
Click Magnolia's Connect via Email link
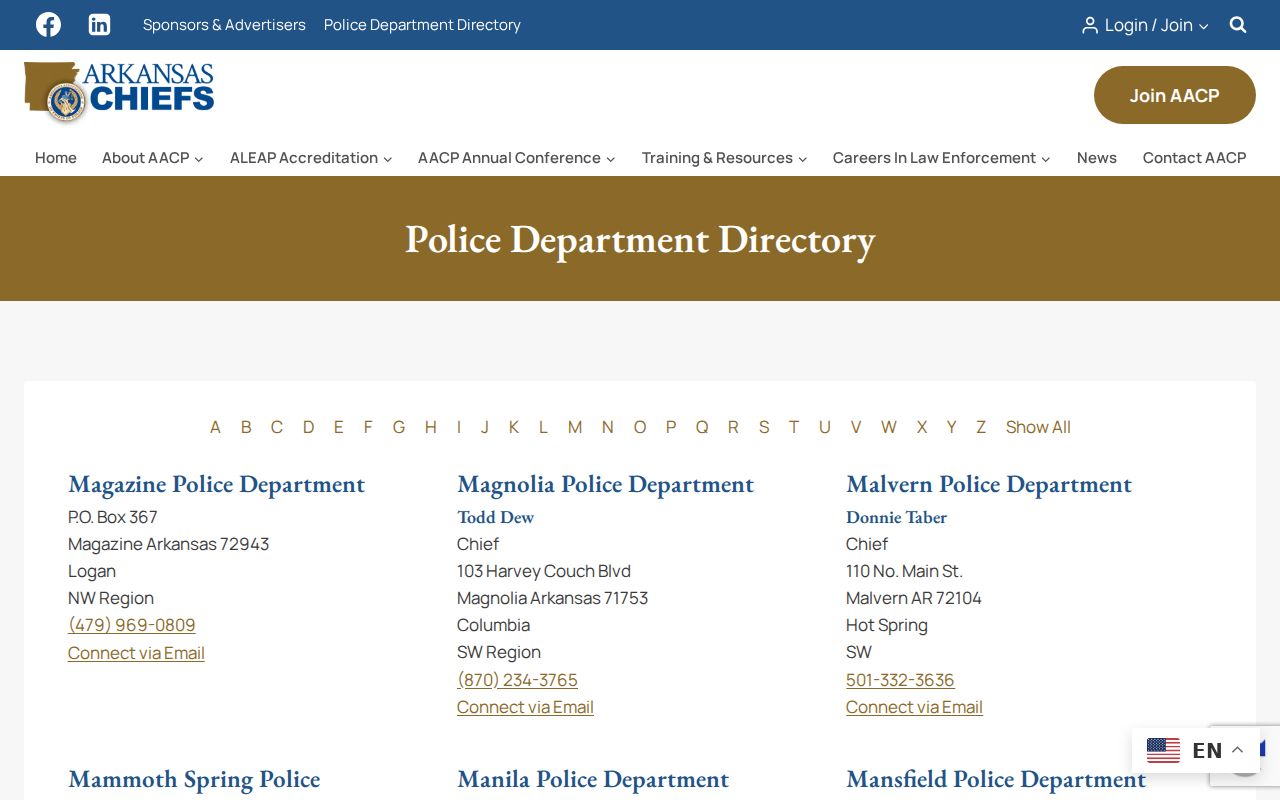[x=525, y=707]
